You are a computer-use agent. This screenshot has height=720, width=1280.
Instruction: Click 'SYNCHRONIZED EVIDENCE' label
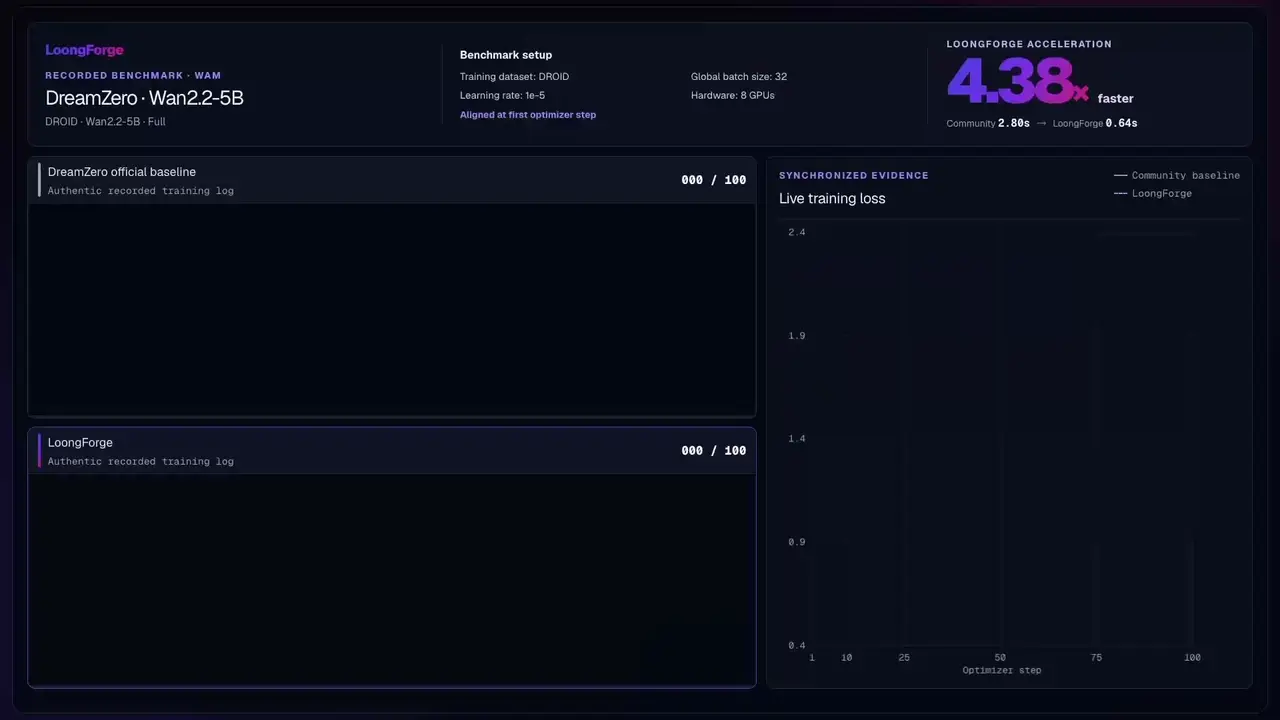(854, 176)
